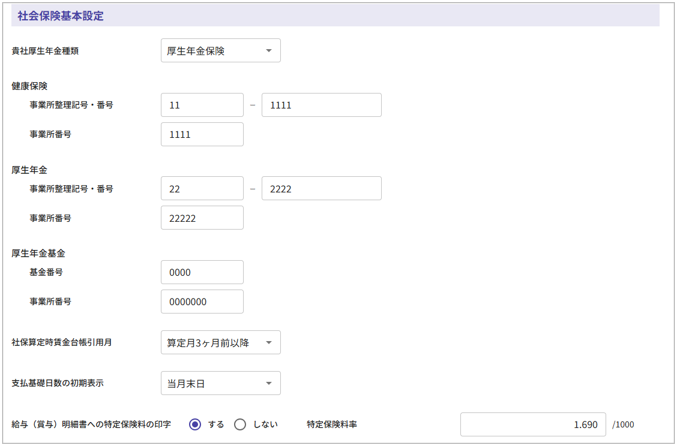Click the arrow icon in the 算定月3ヶ月前以降 dropdown
This screenshot has width=677, height=446.
pos(268,343)
